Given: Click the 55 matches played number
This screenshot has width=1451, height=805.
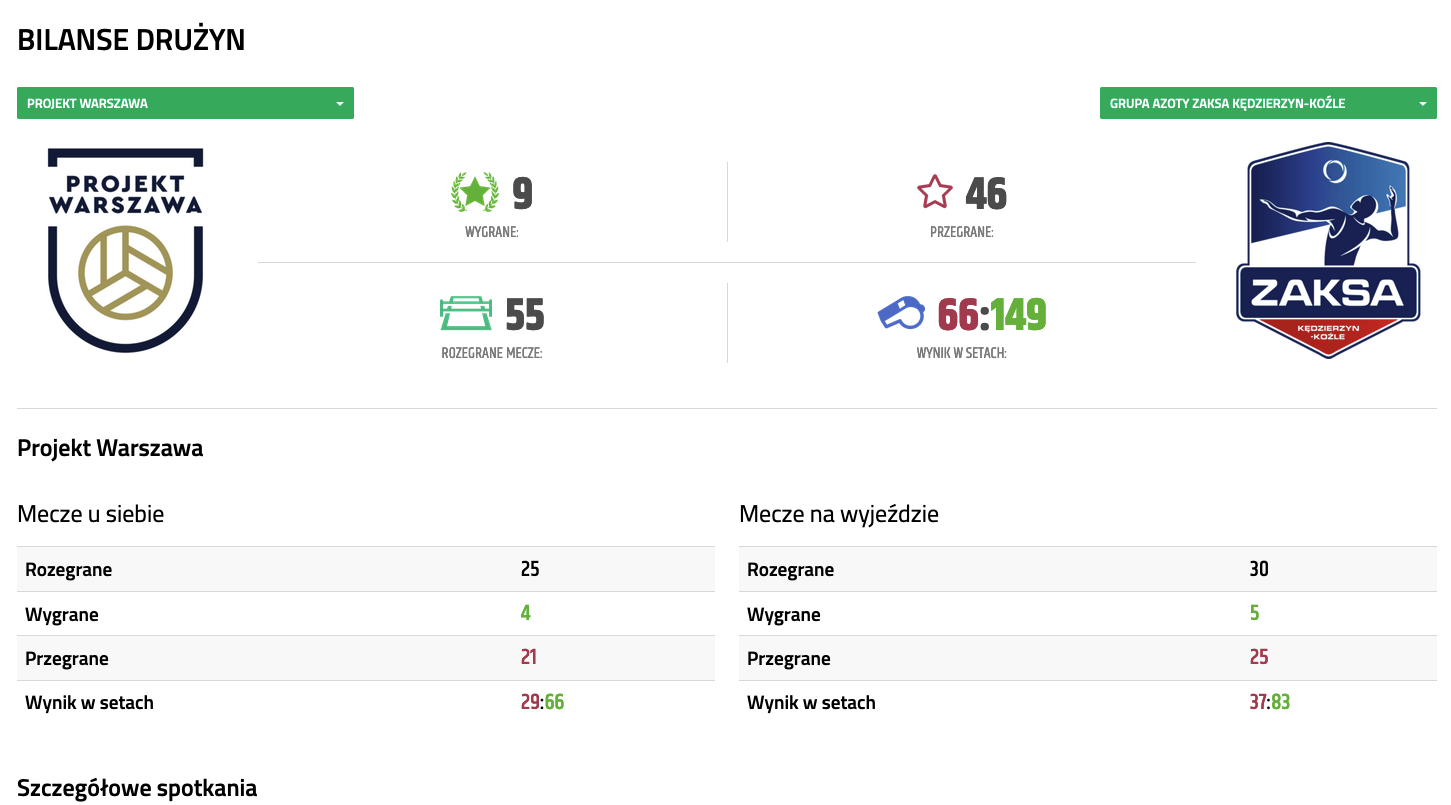Looking at the screenshot, I should tap(524, 315).
